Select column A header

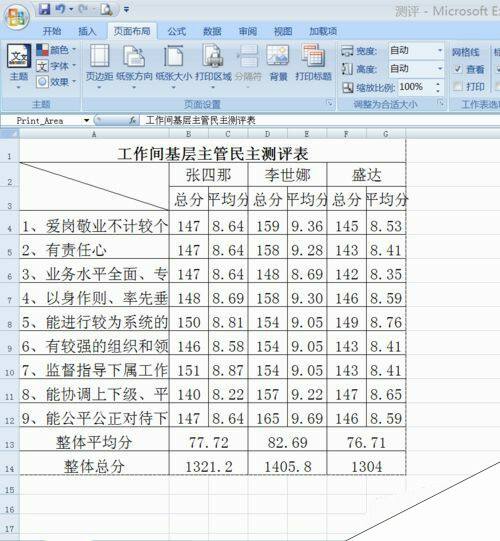tap(94, 134)
